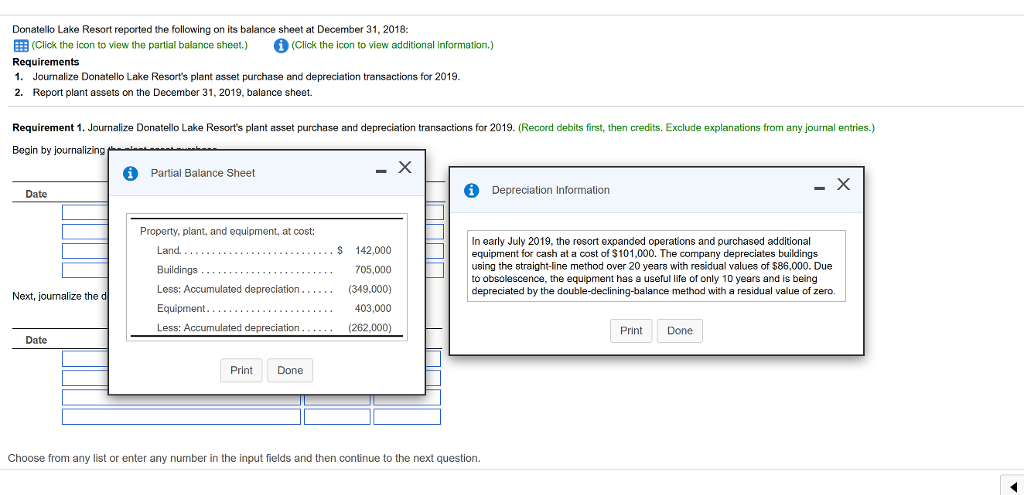Click the 'Buildings' row label
The height and width of the screenshot is (495, 1024).
(x=177, y=270)
